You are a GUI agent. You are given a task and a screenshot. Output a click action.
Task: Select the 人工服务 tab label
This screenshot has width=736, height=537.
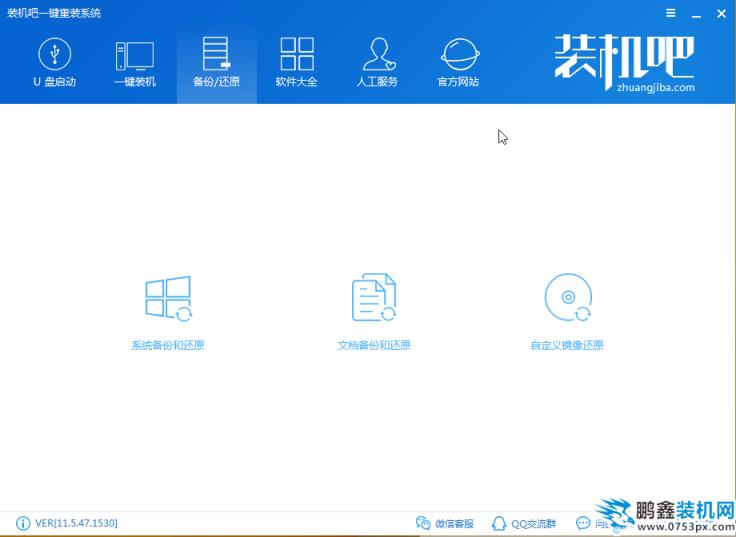[377, 82]
